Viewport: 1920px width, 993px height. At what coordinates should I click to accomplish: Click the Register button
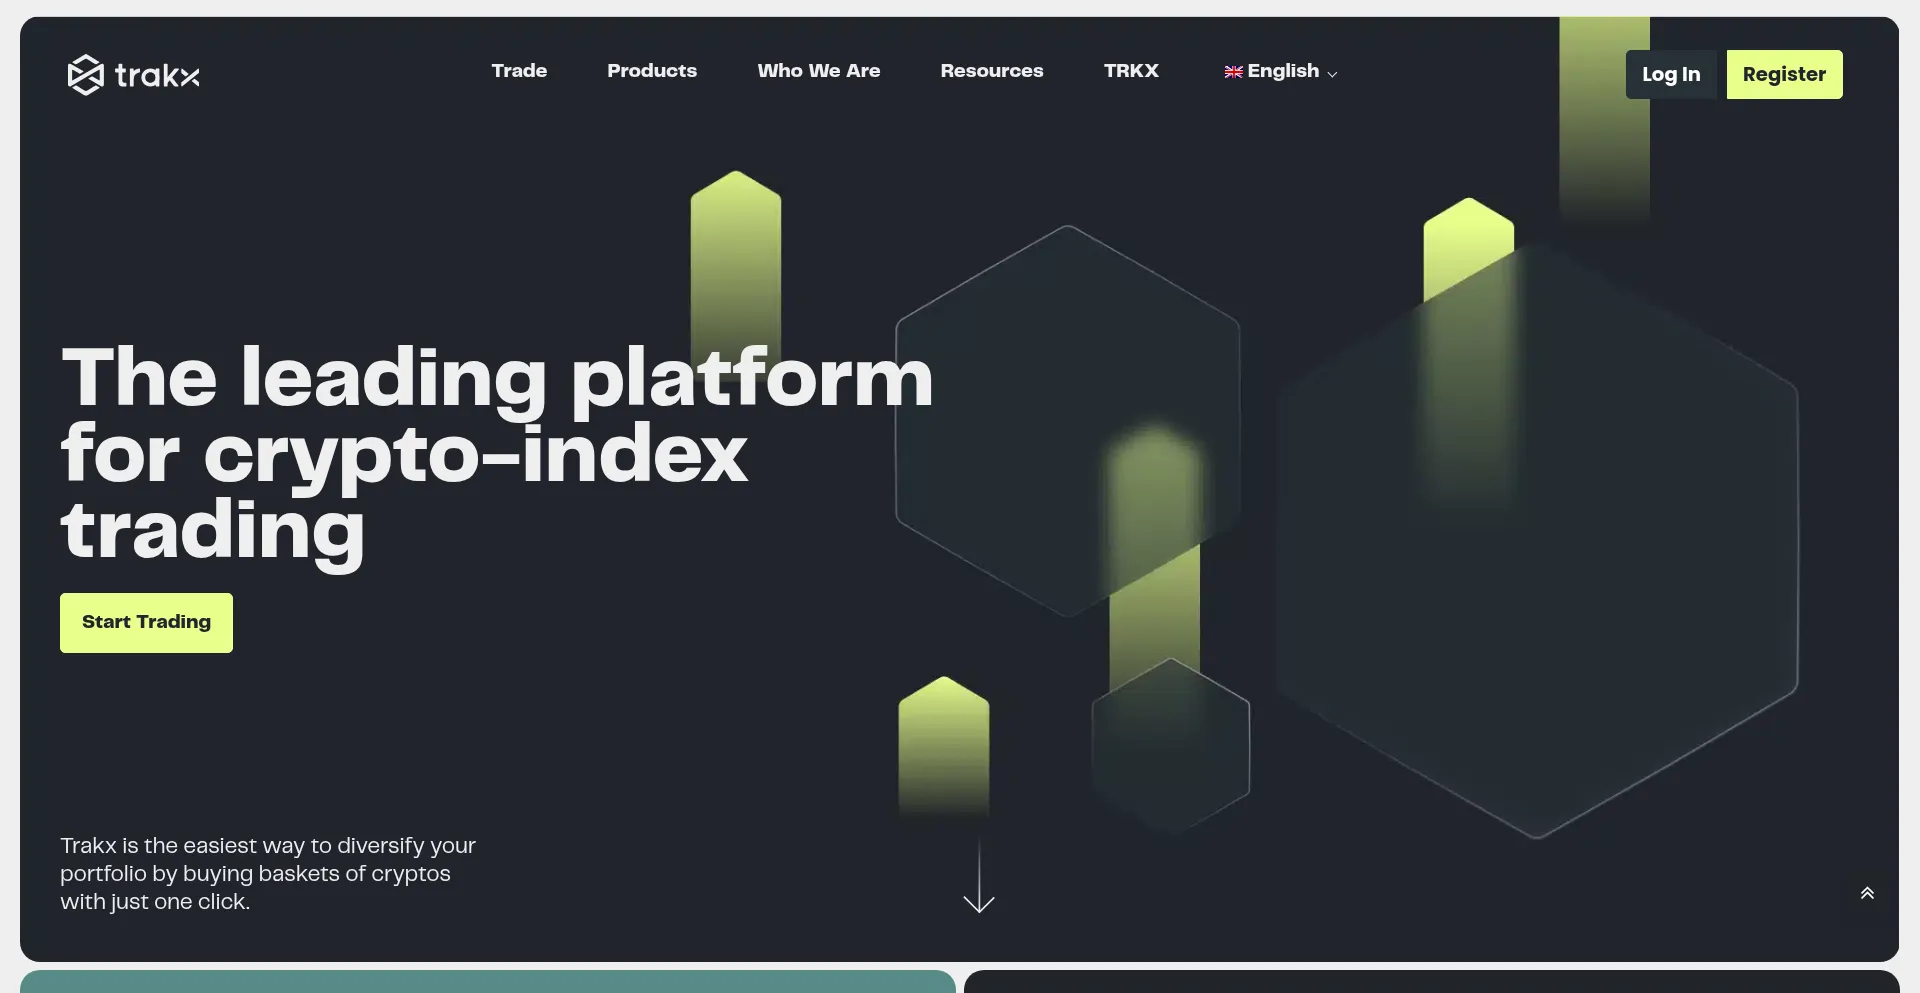pos(1784,74)
